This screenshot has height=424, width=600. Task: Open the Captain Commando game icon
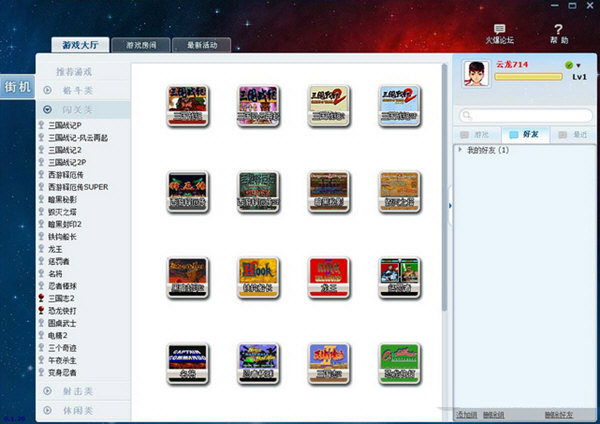click(x=188, y=360)
